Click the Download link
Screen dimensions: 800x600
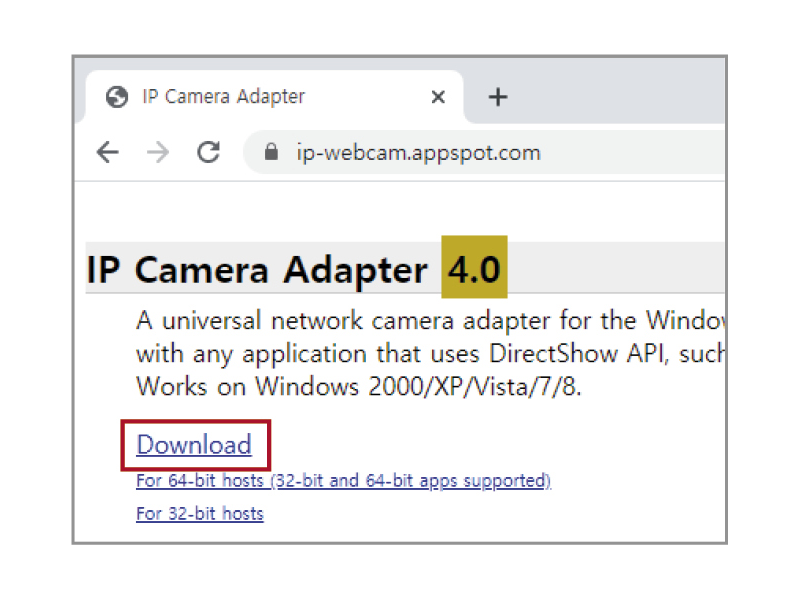(x=194, y=445)
